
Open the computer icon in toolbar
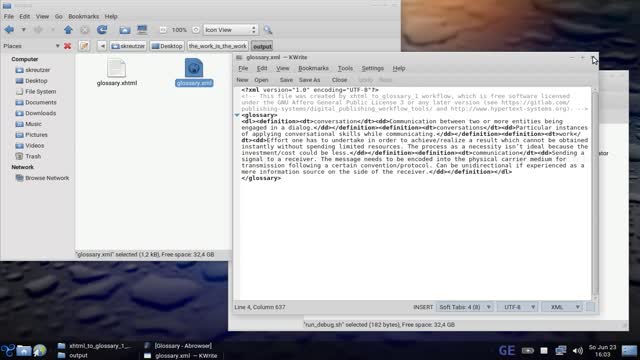142,30
